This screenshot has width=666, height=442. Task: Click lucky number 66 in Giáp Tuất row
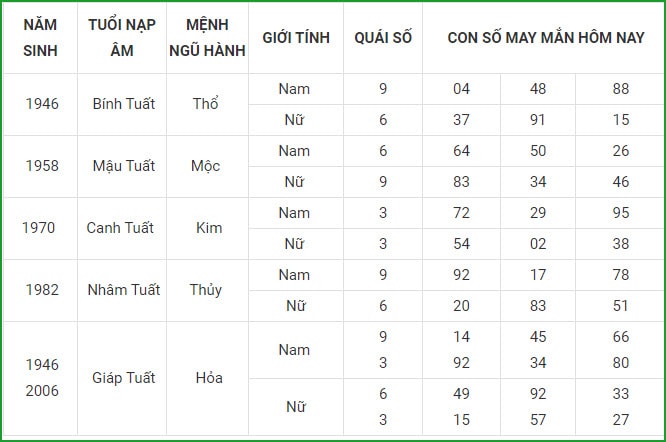click(x=621, y=337)
